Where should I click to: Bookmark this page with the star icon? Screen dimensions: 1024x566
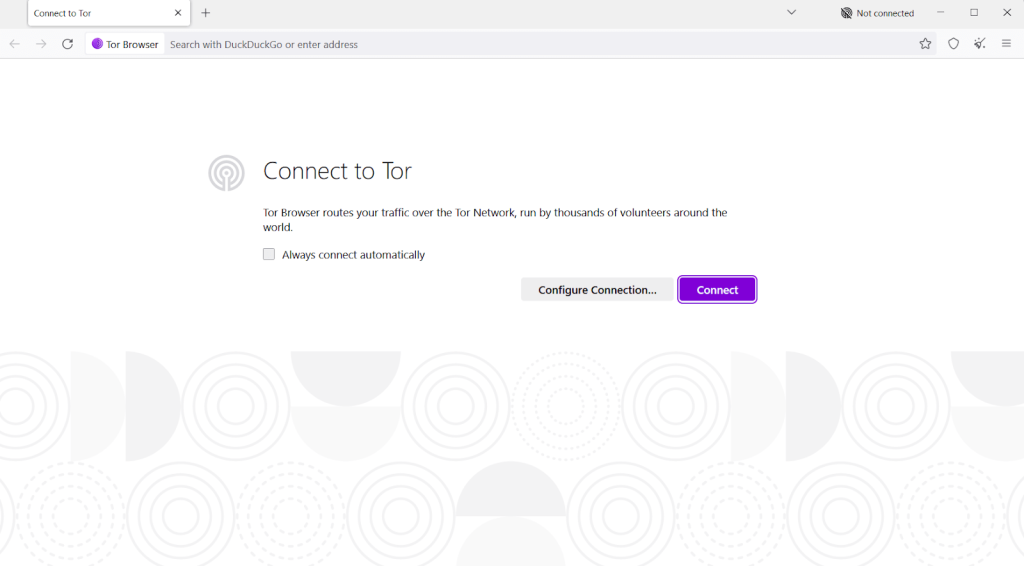(925, 44)
